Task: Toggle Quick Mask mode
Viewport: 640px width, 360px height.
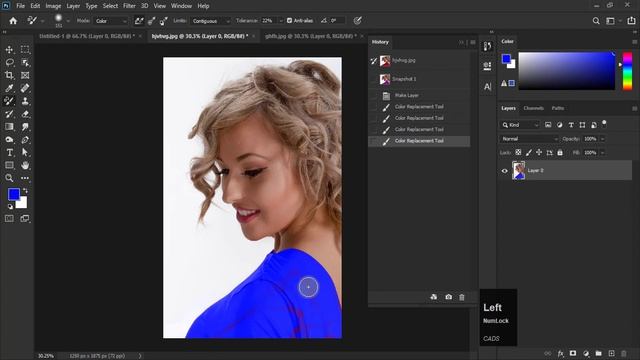Action: pyautogui.click(x=9, y=219)
